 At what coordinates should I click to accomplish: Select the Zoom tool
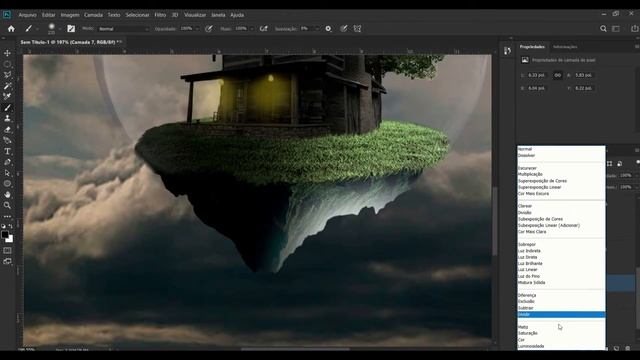click(x=7, y=205)
